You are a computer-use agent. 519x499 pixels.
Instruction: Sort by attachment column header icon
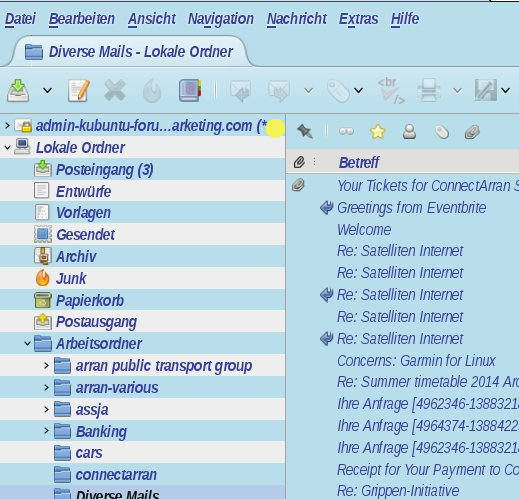(299, 162)
